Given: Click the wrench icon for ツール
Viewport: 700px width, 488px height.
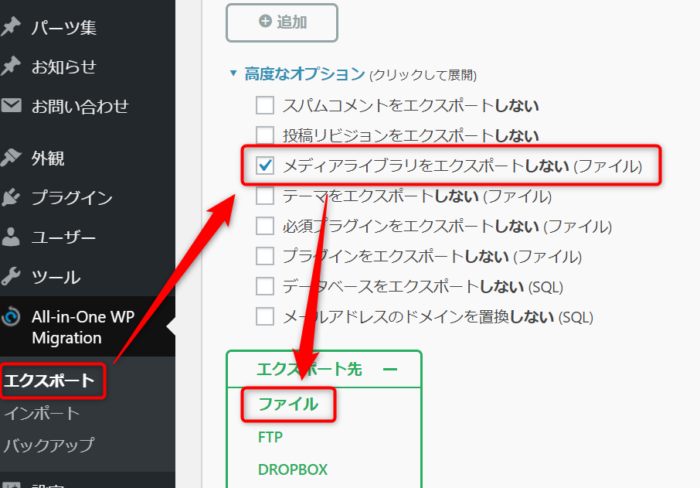Looking at the screenshot, I should pyautogui.click(x=12, y=277).
